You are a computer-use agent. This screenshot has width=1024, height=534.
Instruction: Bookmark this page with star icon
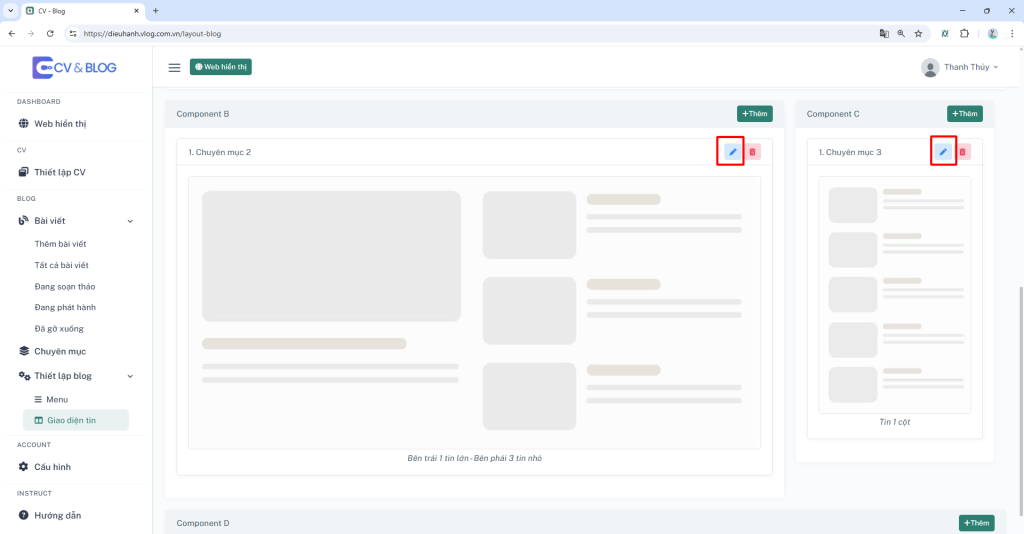pos(918,33)
